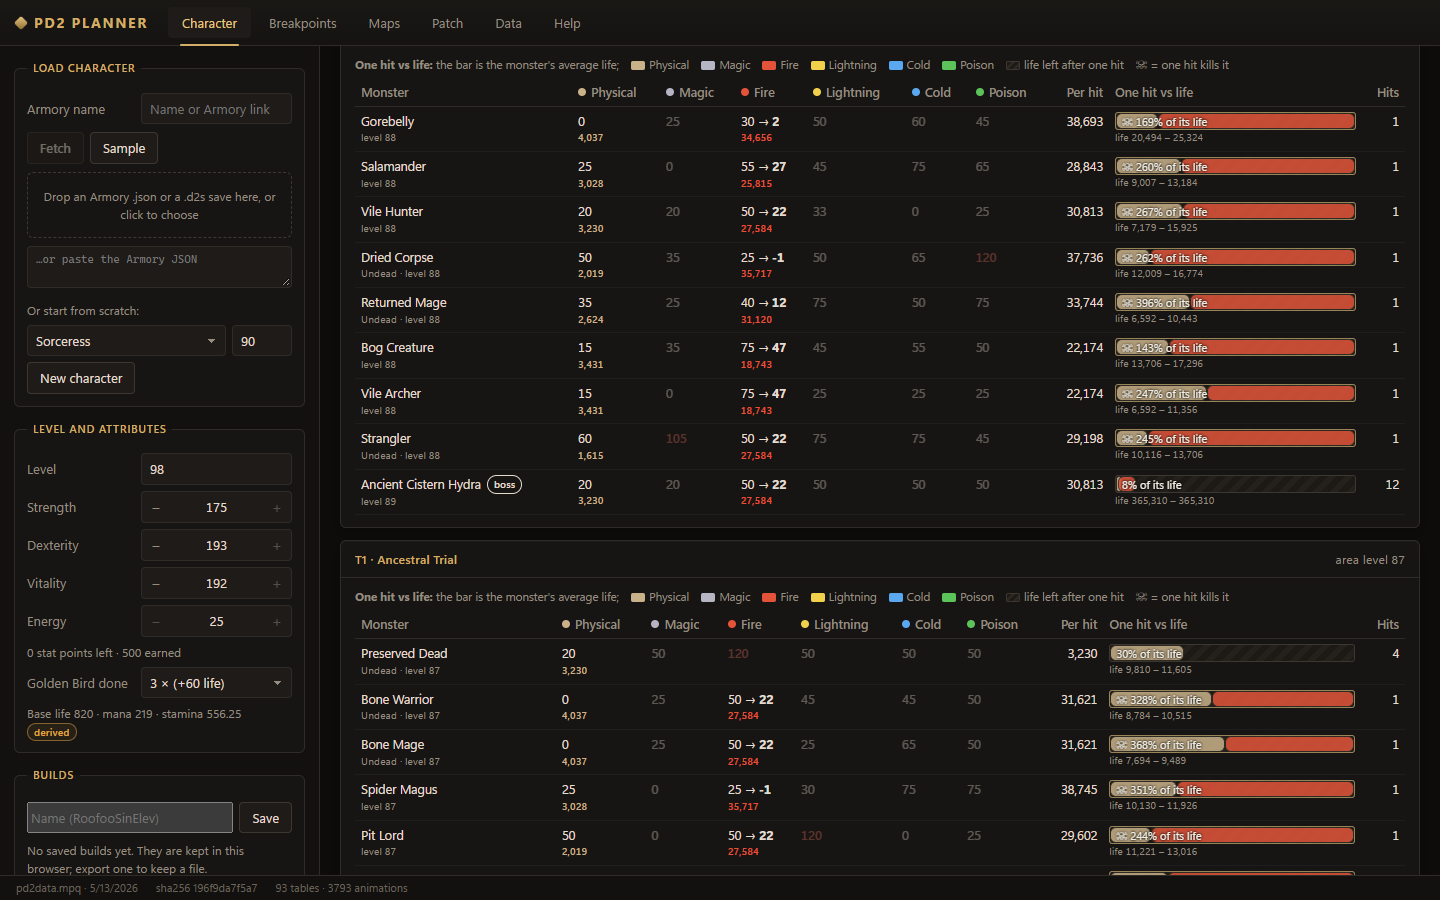This screenshot has height=900, width=1440.
Task: Decrease Dexterity with the minus button
Action: pos(156,546)
